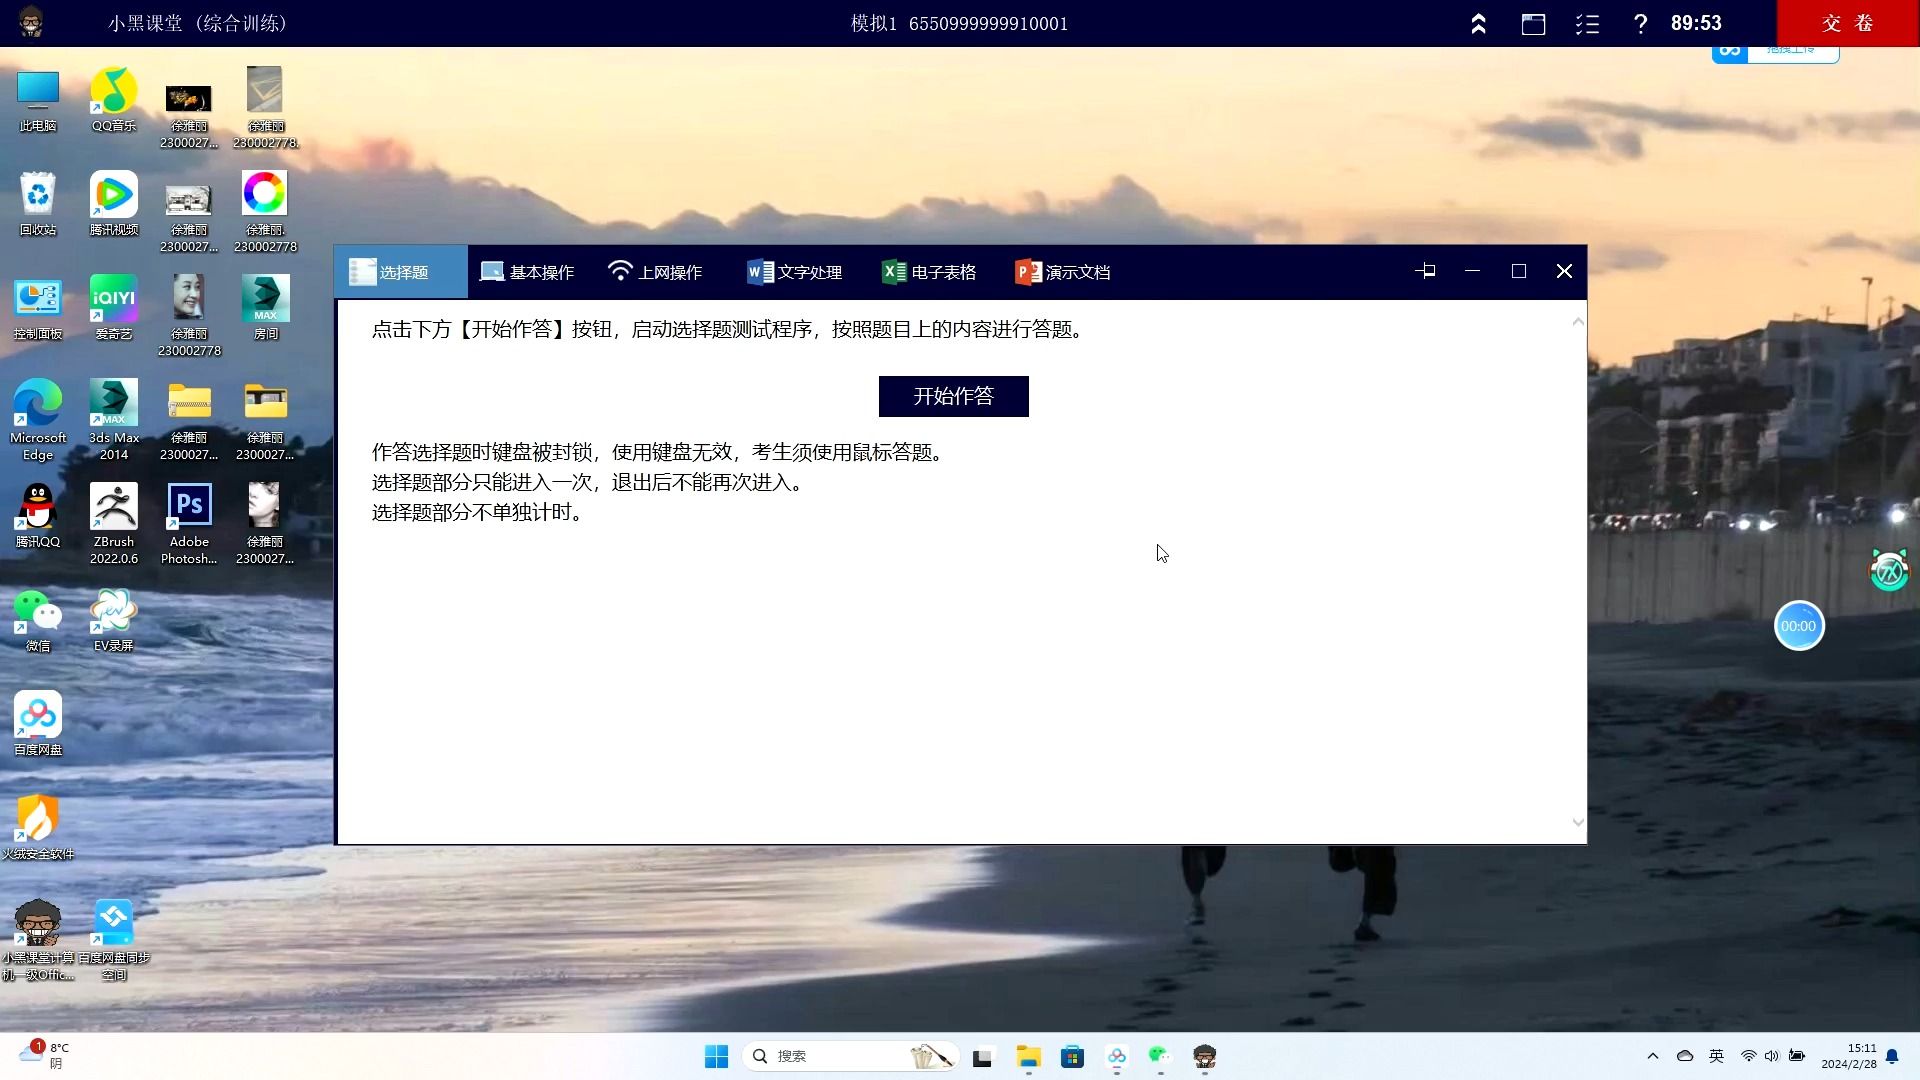Viewport: 1920px width, 1080px height.
Task: Click the scroll down arrow in exam panel
Action: click(x=1578, y=822)
